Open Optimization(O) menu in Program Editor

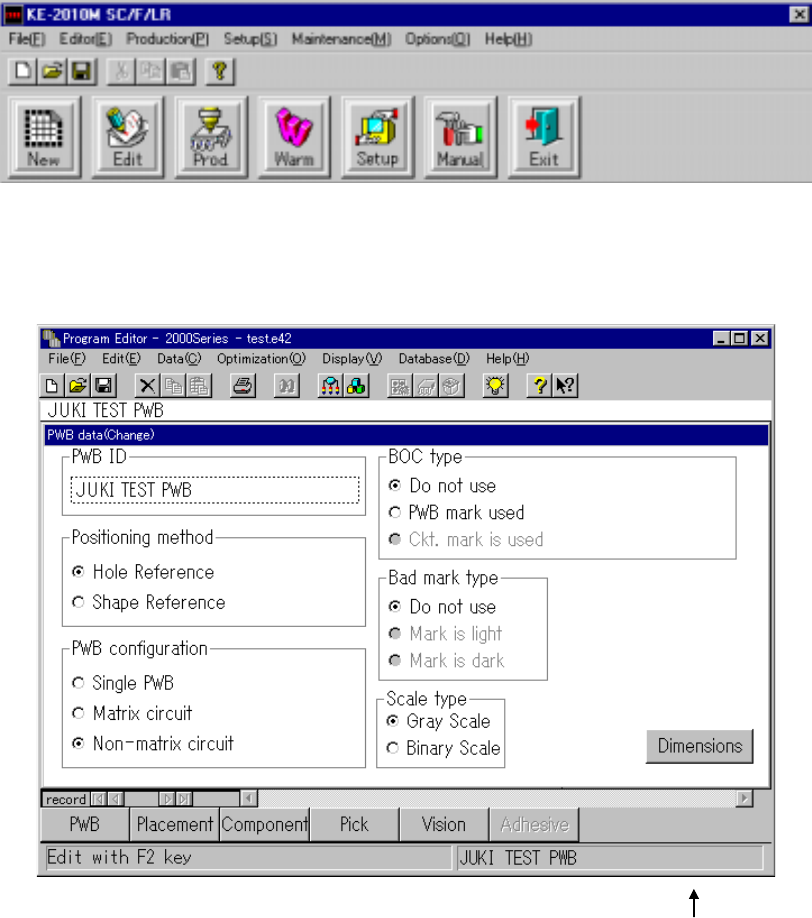pyautogui.click(x=261, y=358)
